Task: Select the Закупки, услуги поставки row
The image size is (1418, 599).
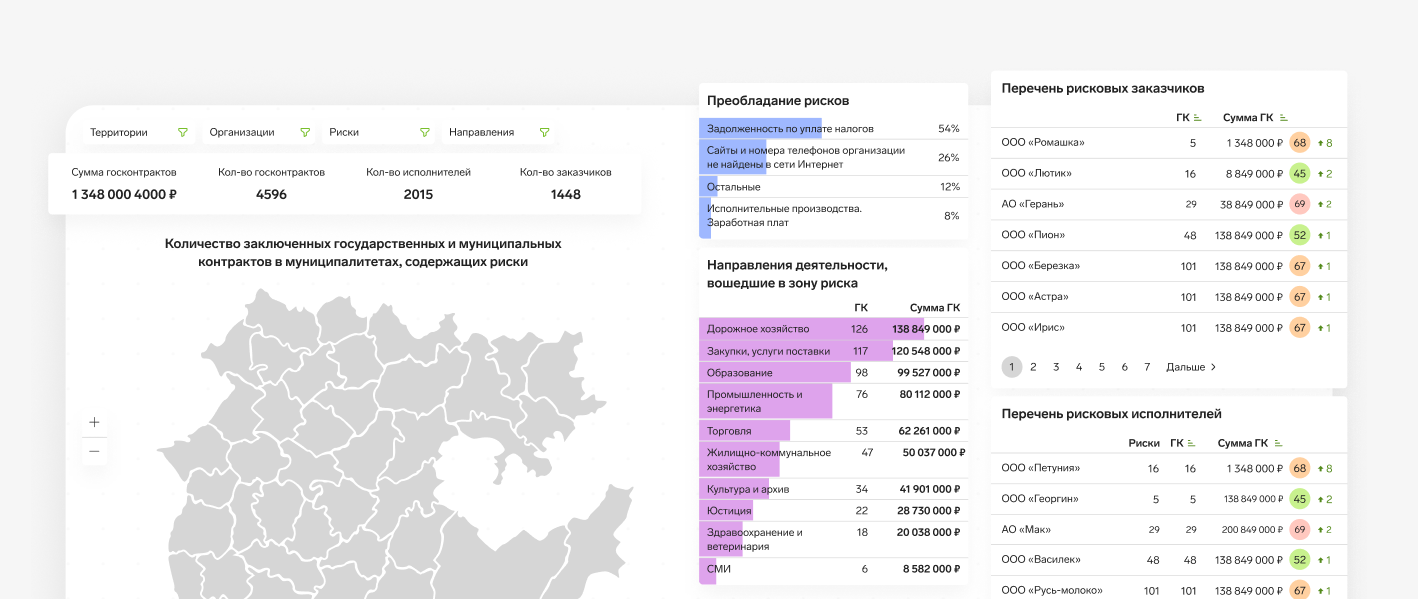Action: [833, 351]
